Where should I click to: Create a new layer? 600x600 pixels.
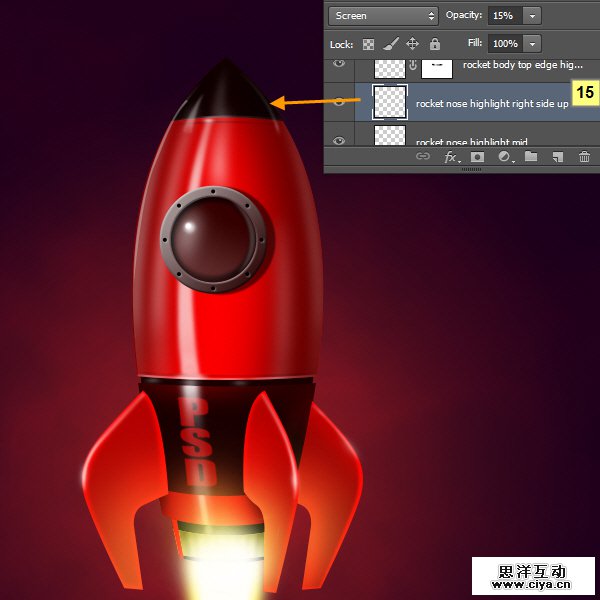click(x=558, y=157)
